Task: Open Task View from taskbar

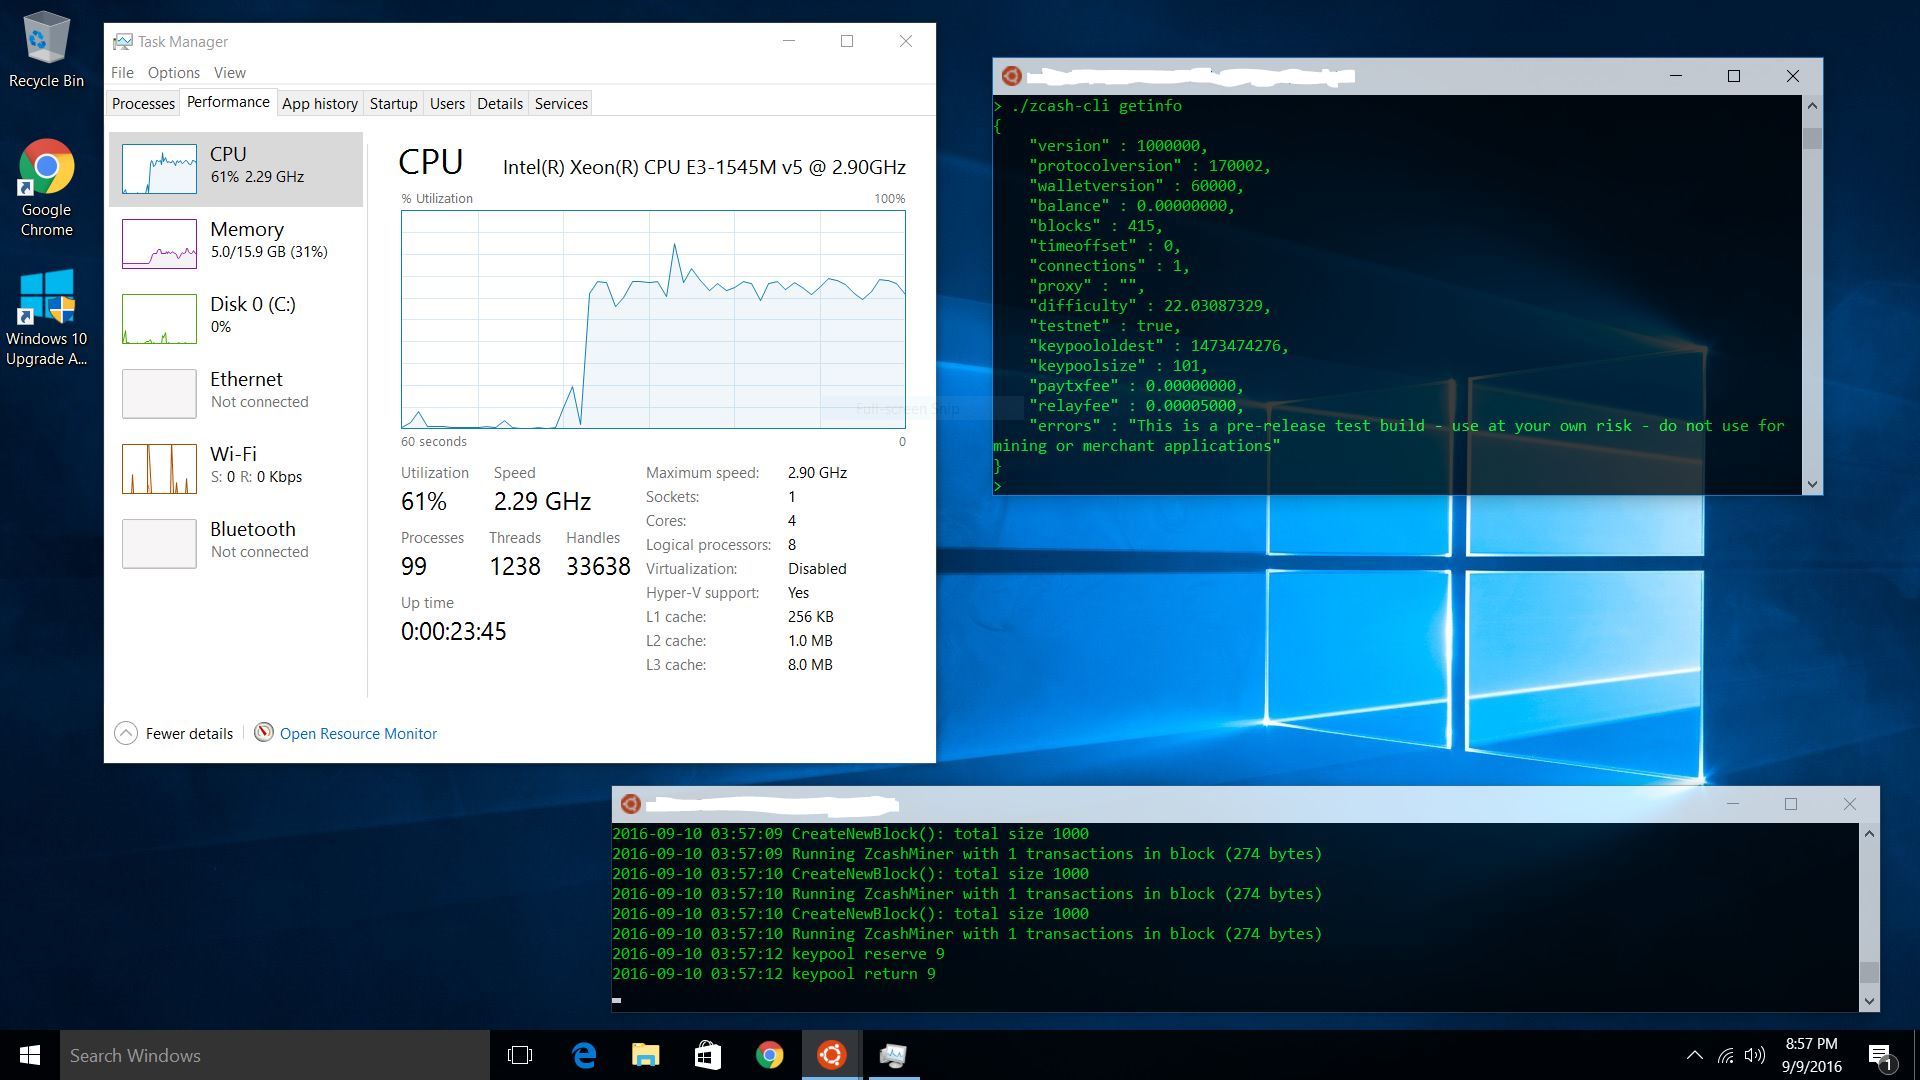Action: (x=520, y=1055)
